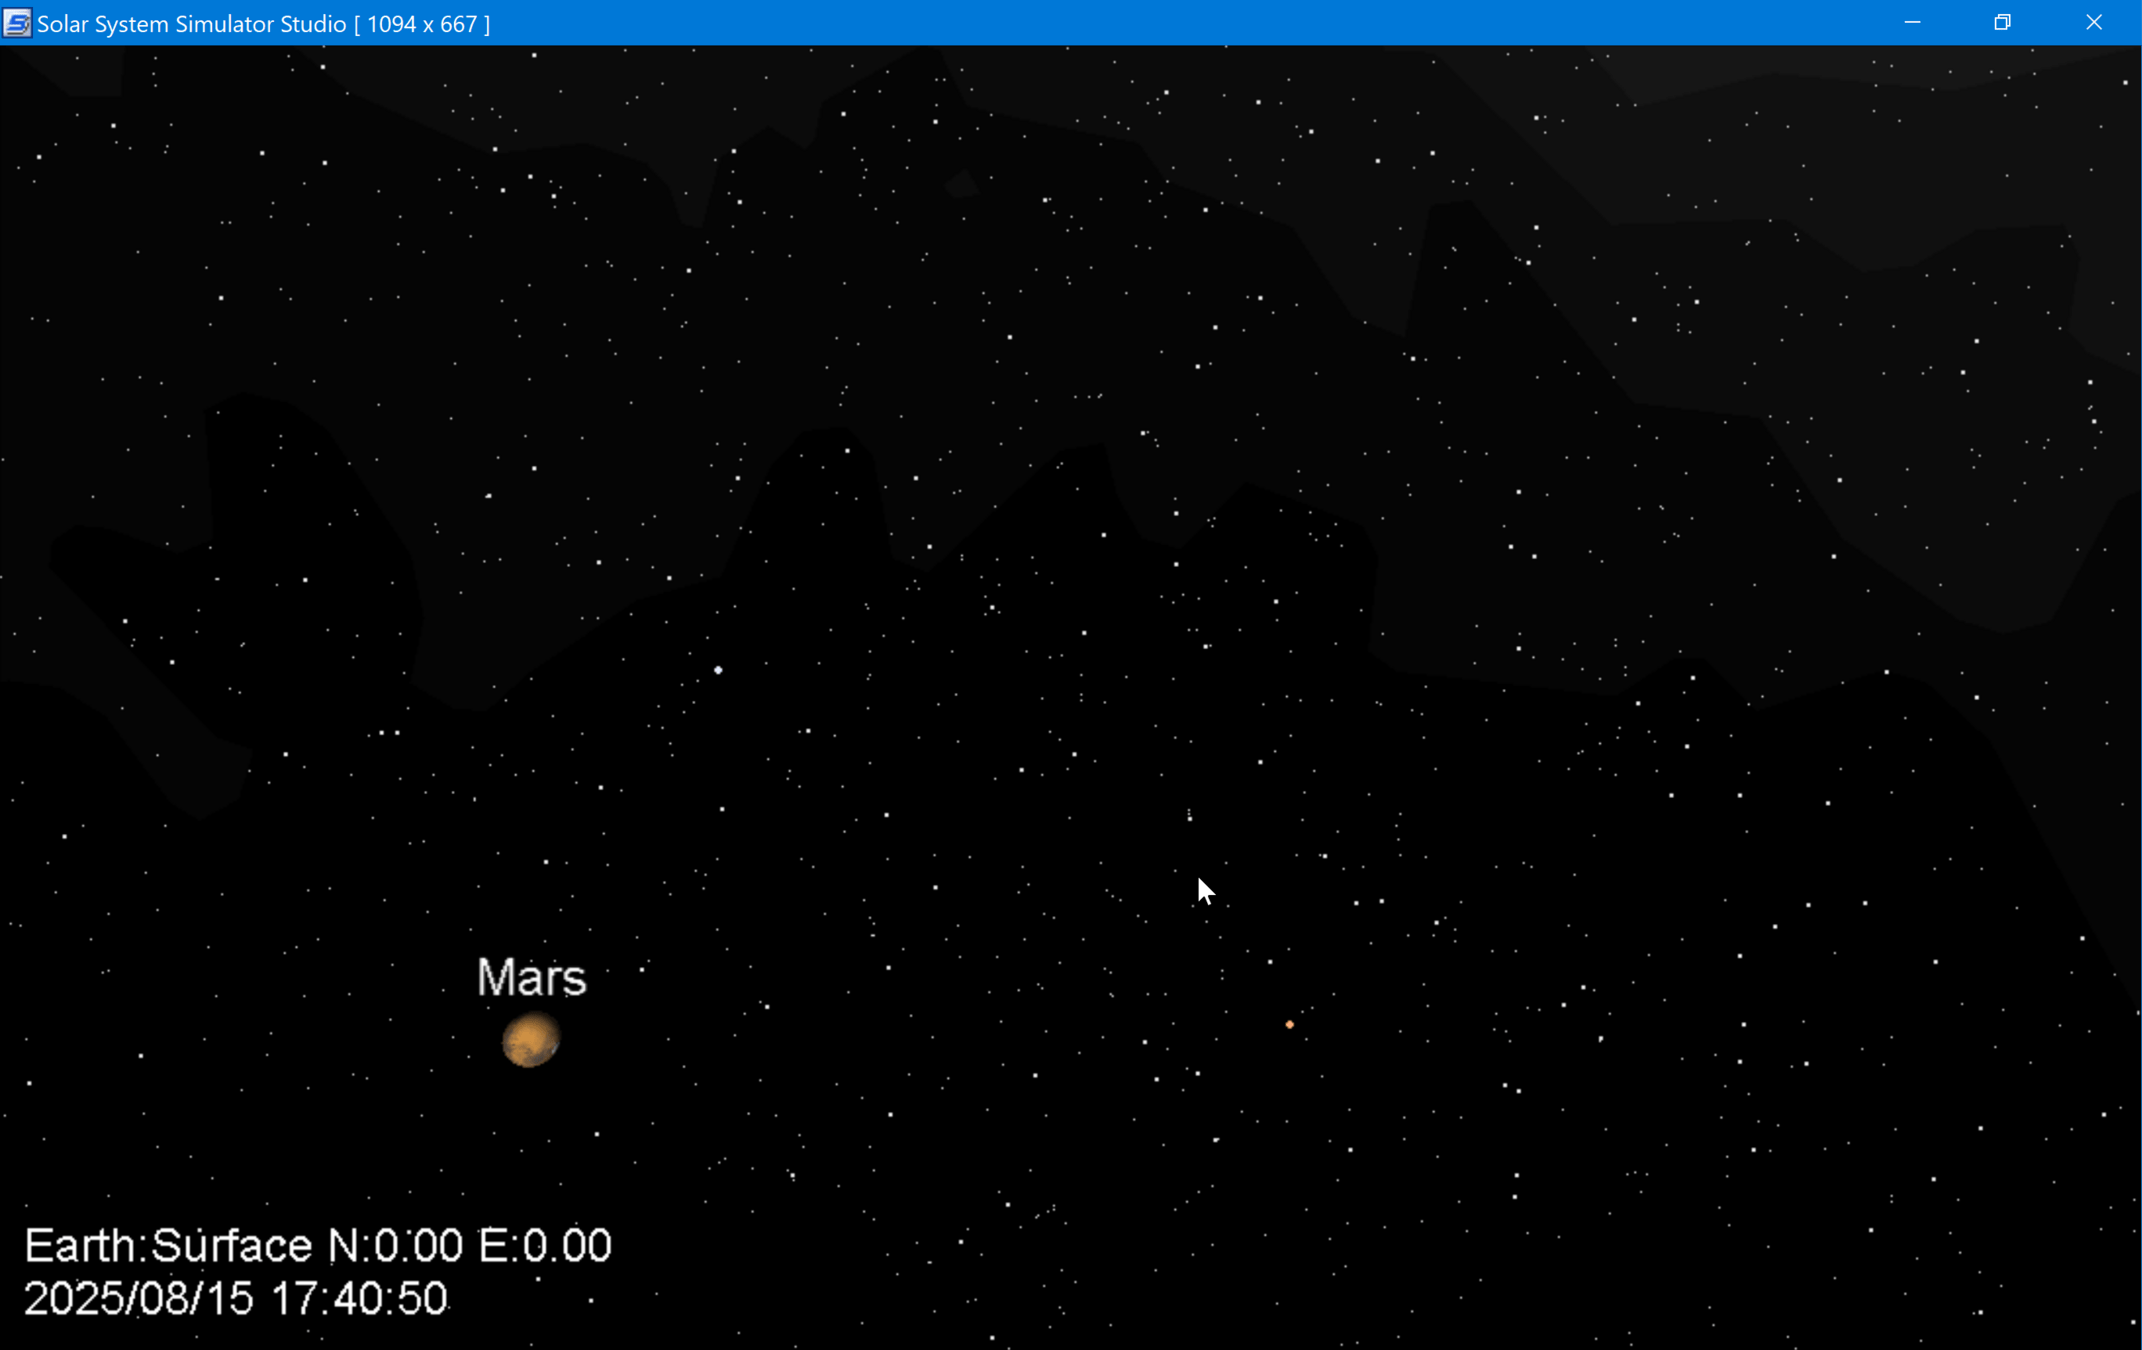Click the Solar System Simulator app icon
The image size is (2142, 1350).
tap(17, 23)
